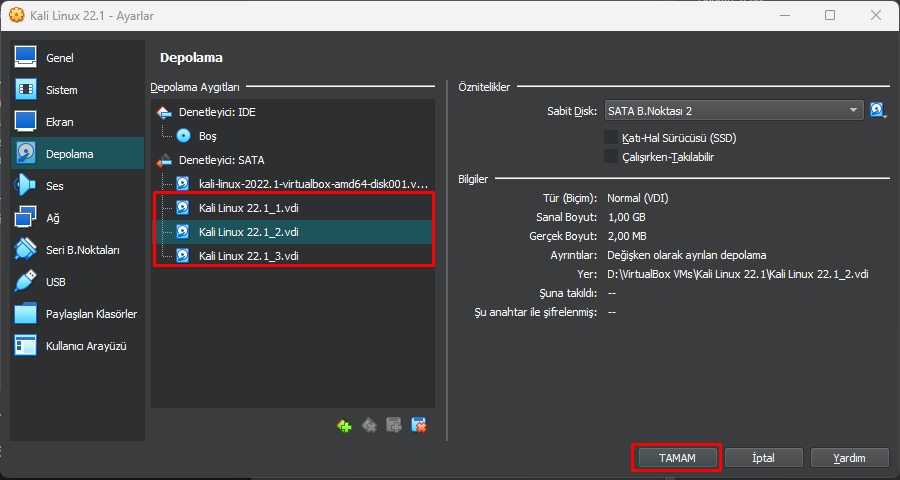900x480 pixels.
Task: Click the Sistem chip icon
Action: tap(25, 90)
